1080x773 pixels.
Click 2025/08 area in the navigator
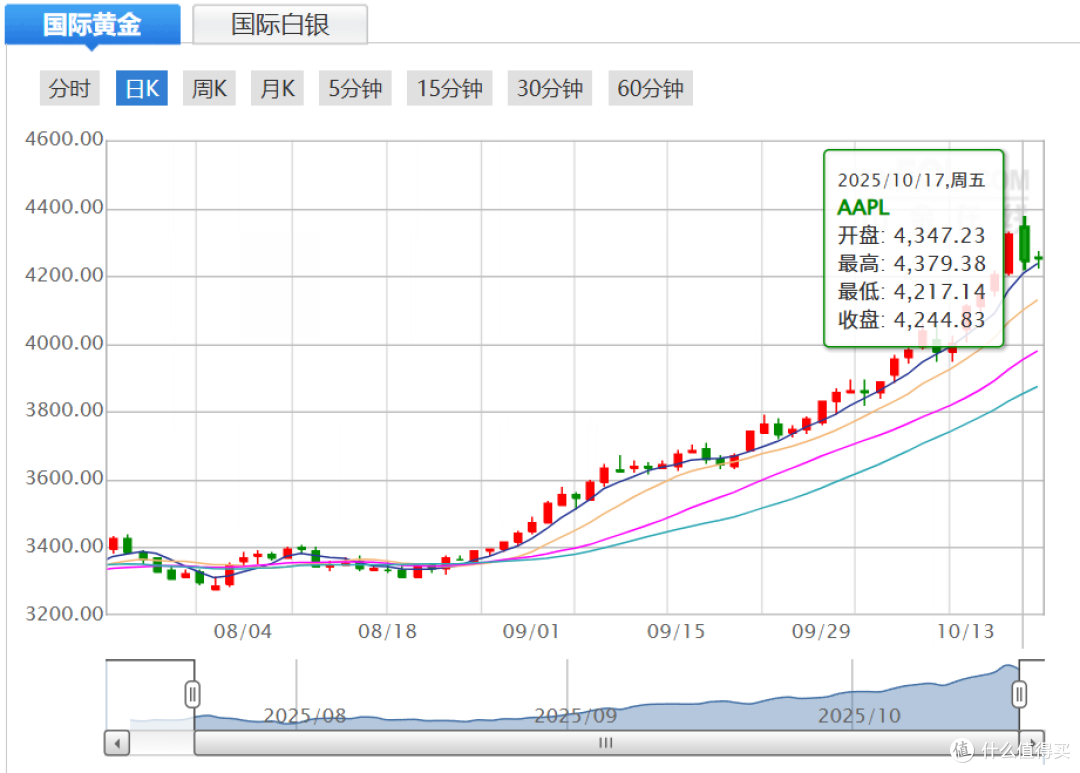pyautogui.click(x=304, y=716)
